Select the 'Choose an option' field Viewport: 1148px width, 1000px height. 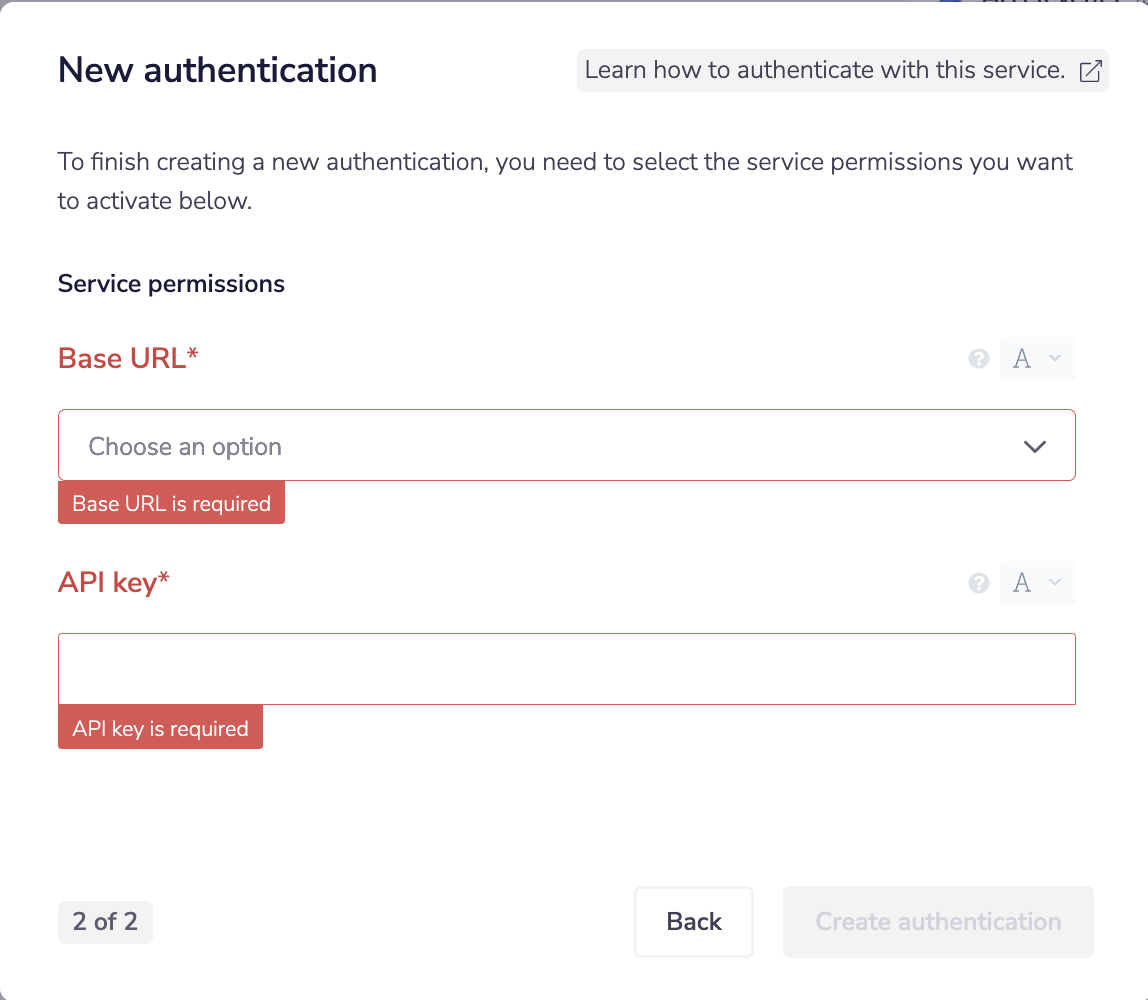[400, 446]
